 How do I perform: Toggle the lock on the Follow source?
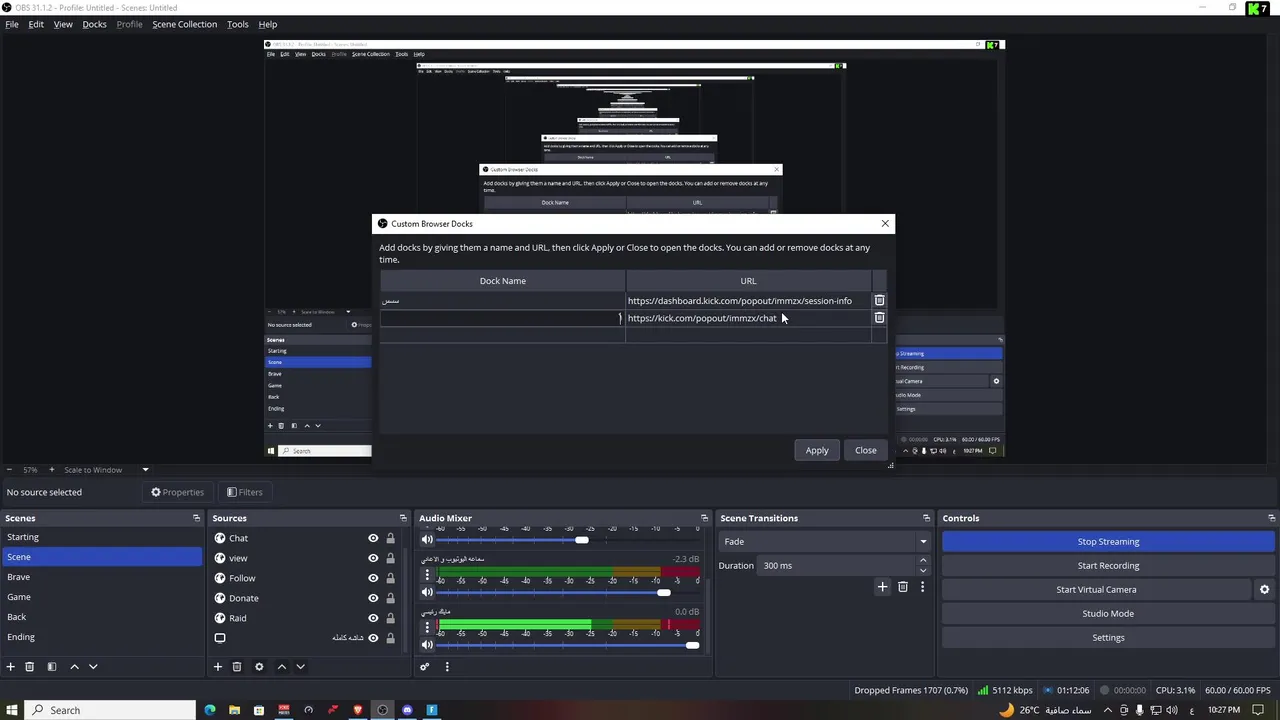391,578
